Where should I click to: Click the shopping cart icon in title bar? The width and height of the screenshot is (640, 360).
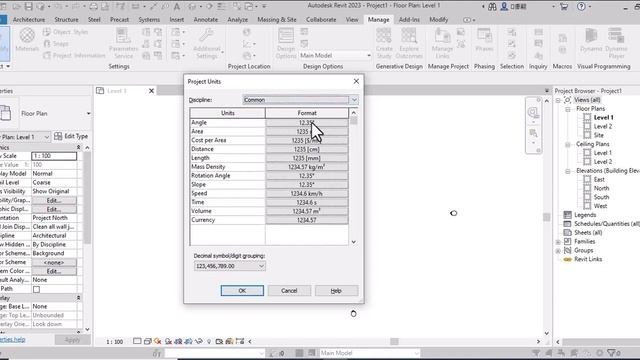(564, 6)
